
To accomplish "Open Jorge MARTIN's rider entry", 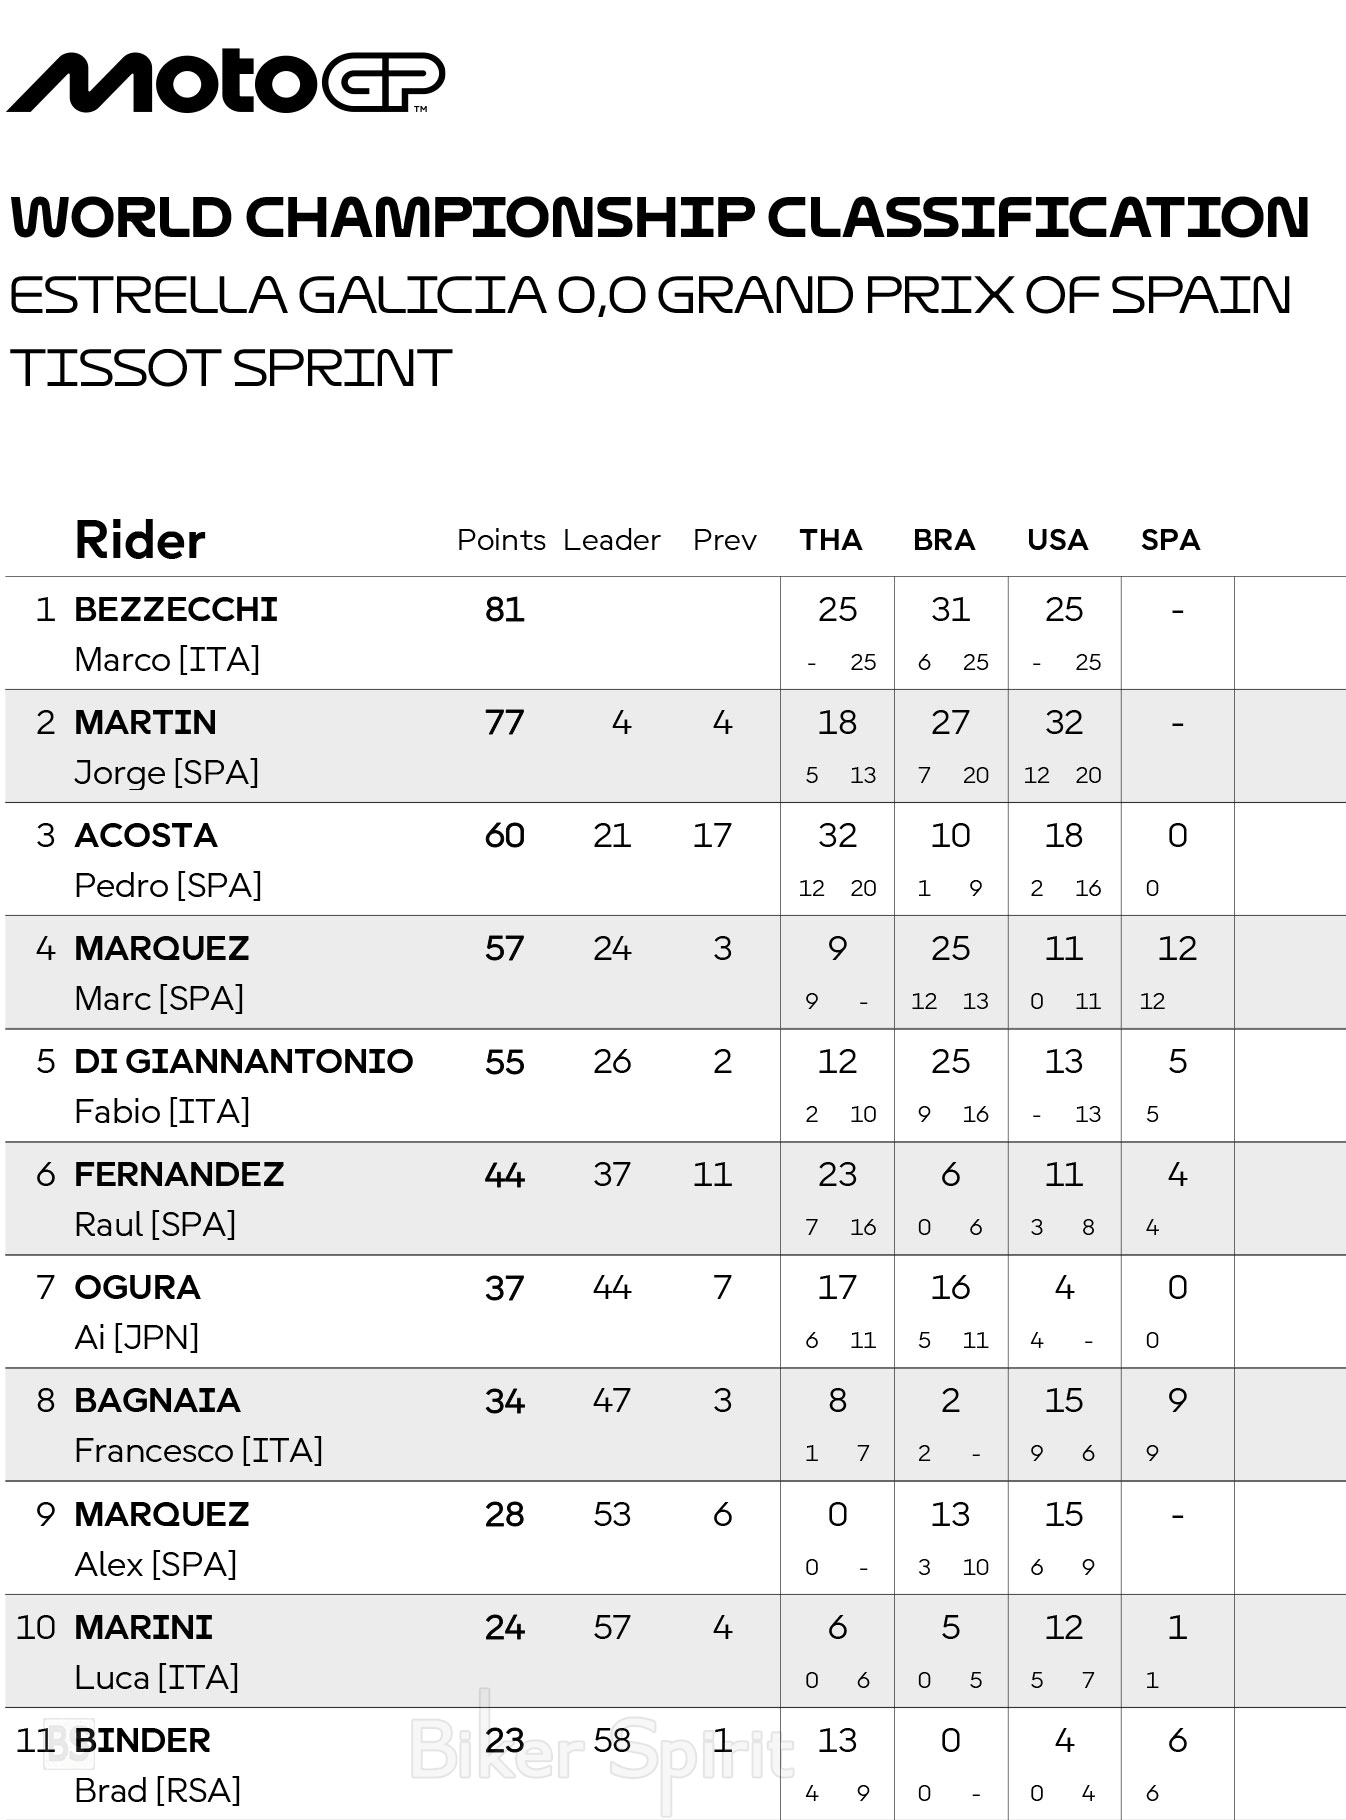I will tap(145, 722).
